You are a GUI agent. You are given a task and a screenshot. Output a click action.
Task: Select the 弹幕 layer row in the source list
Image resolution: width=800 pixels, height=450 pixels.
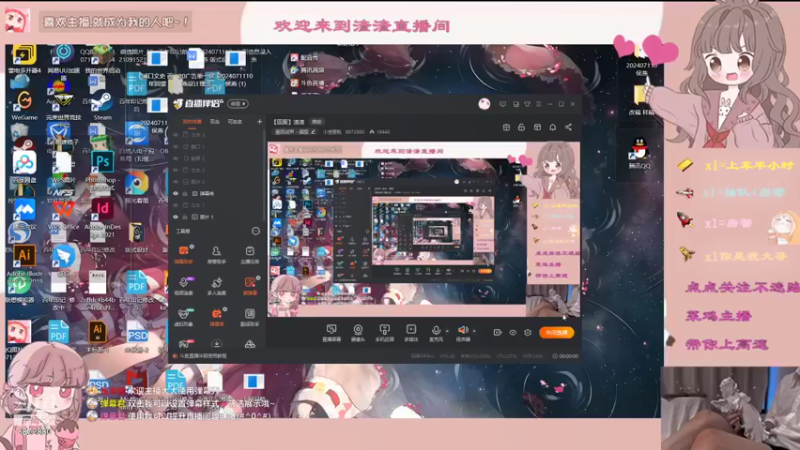pos(218,194)
